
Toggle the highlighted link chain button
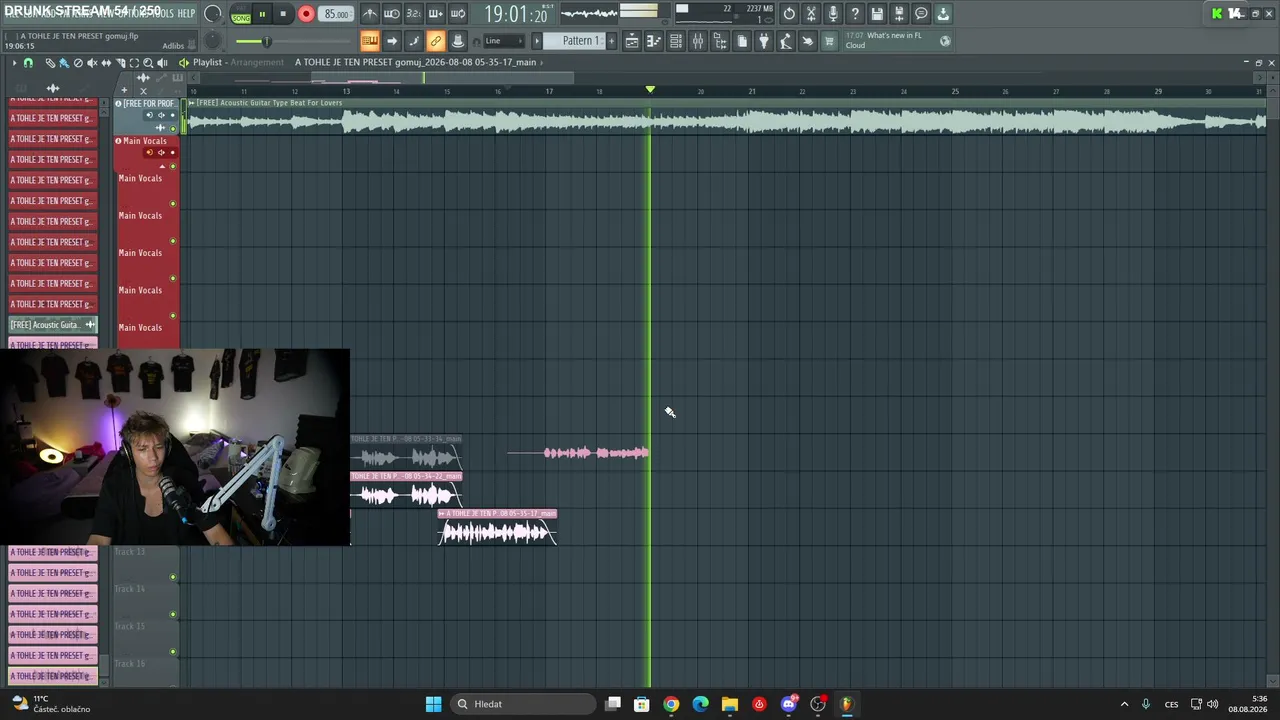pyautogui.click(x=436, y=41)
